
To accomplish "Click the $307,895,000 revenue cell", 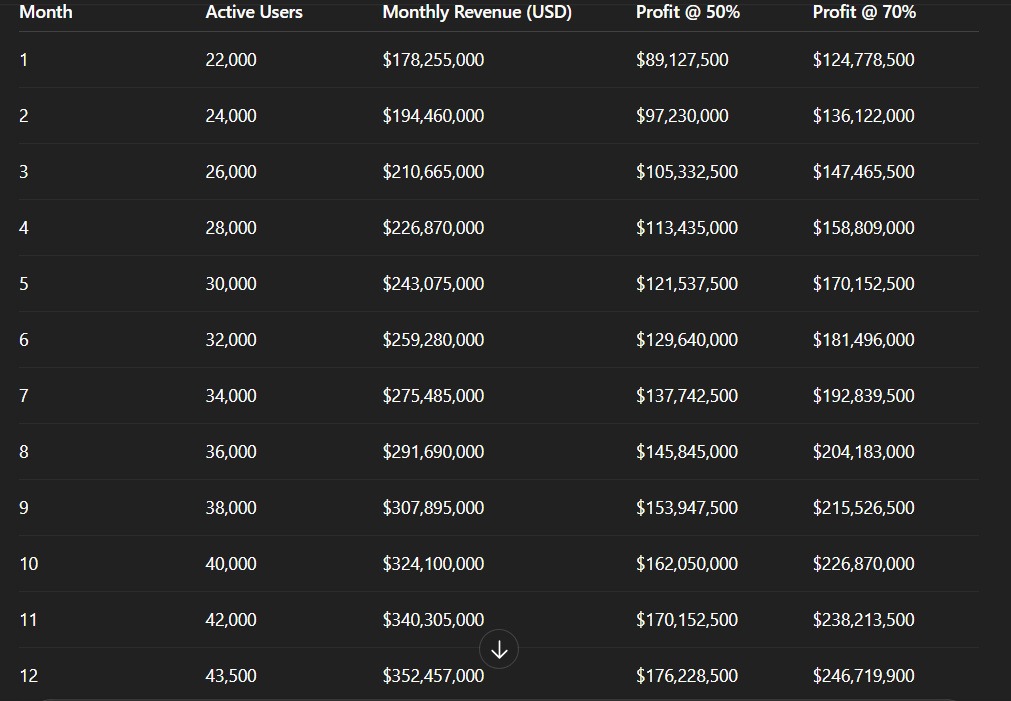I will point(433,508).
